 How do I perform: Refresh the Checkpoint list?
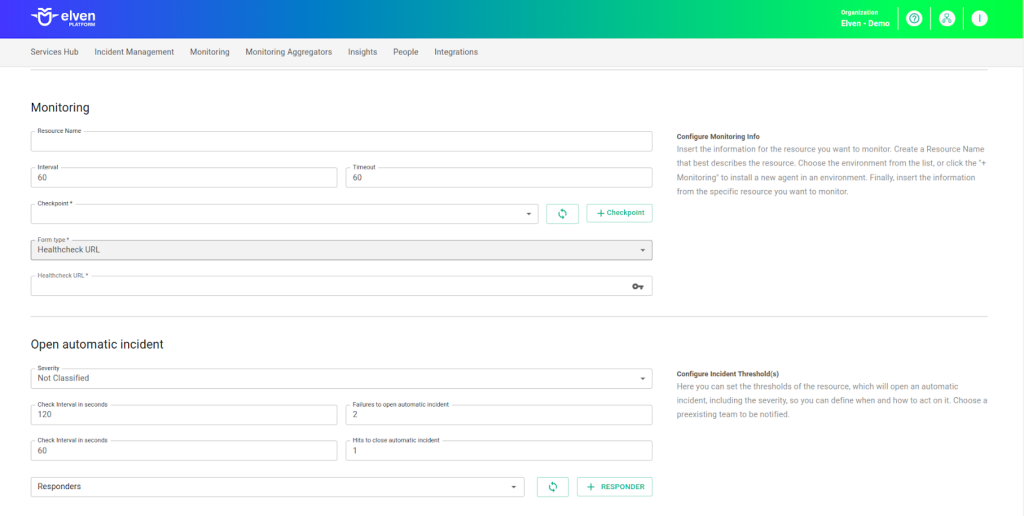coord(562,213)
